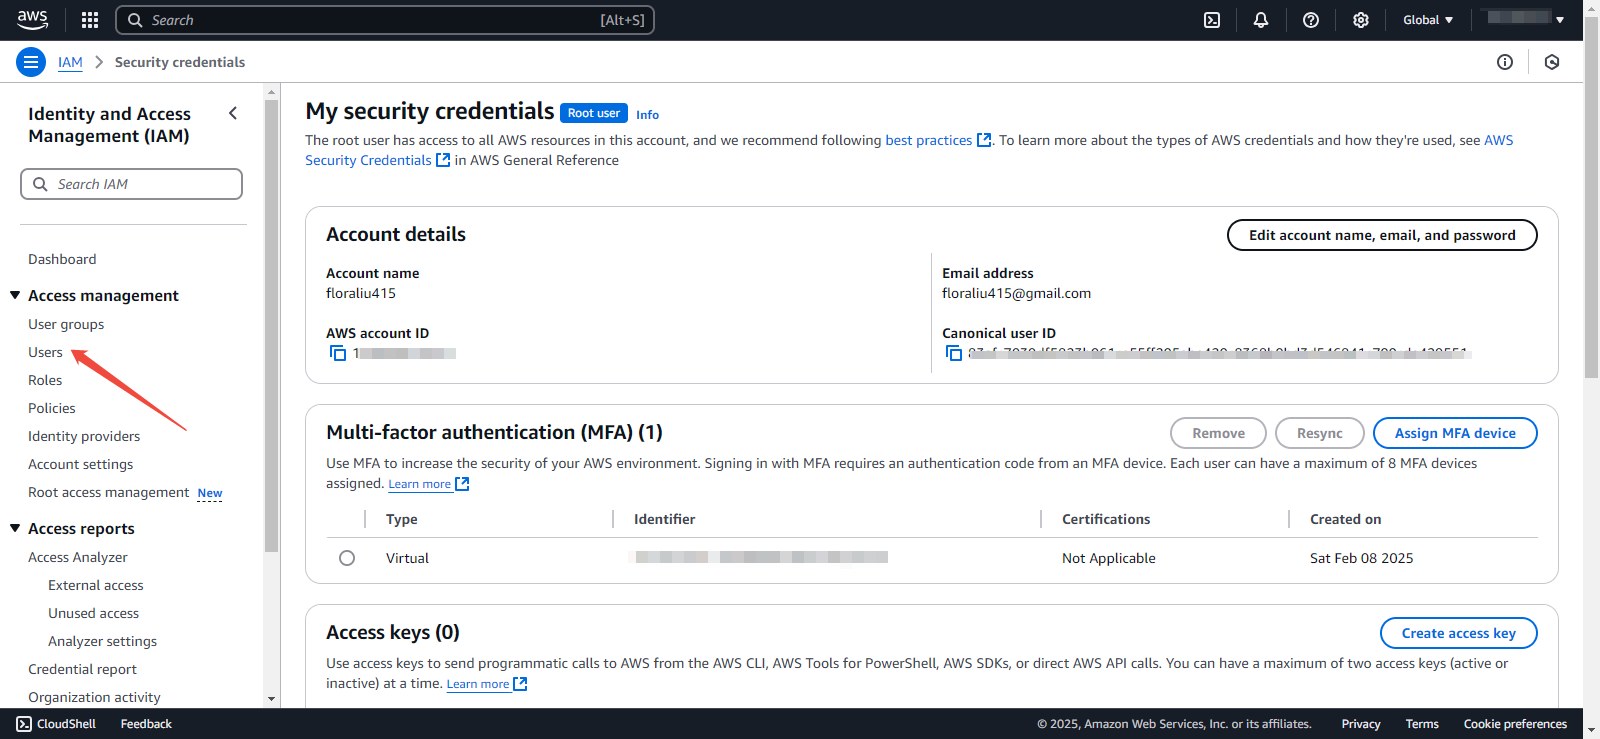Copy the Canonical user ID

coord(954,353)
